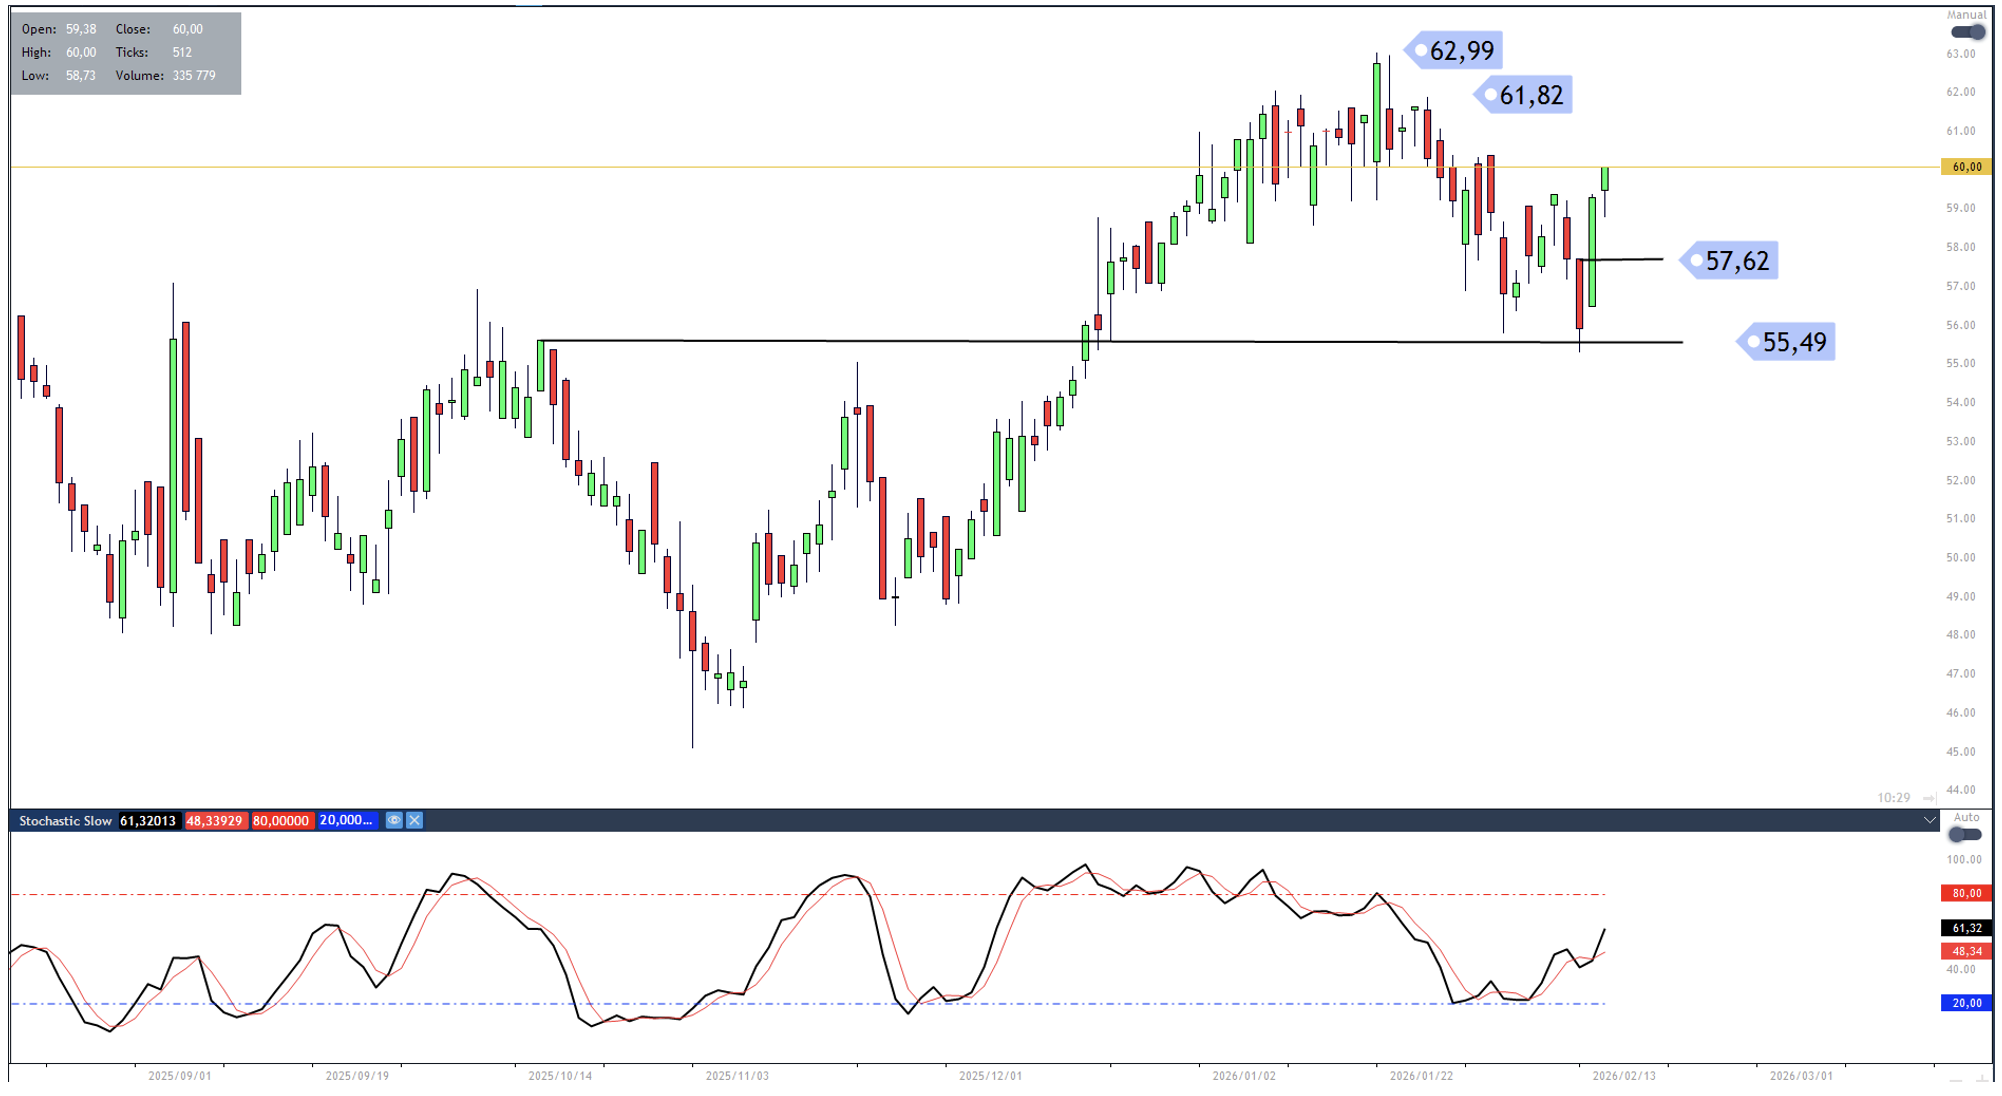Toggle the Auto scale switch of the indicator panel
Screen dimensions: 2002x1096
click(x=1965, y=834)
